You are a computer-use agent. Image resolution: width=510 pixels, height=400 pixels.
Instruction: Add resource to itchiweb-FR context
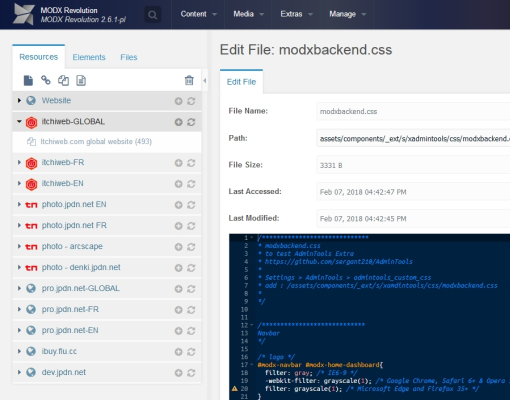pos(179,163)
